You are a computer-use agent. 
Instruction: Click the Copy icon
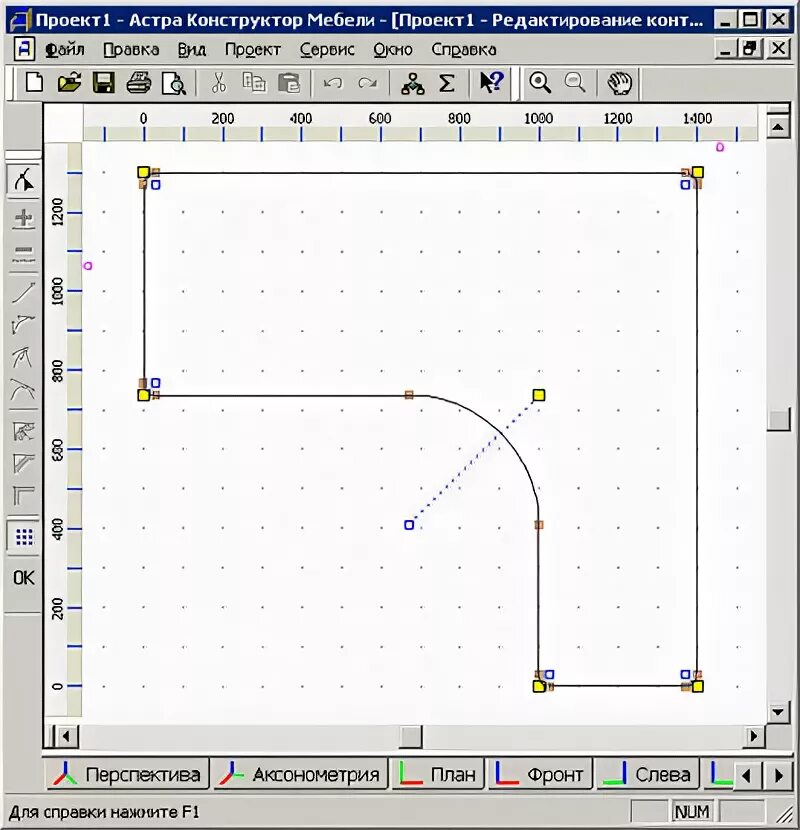pos(254,83)
